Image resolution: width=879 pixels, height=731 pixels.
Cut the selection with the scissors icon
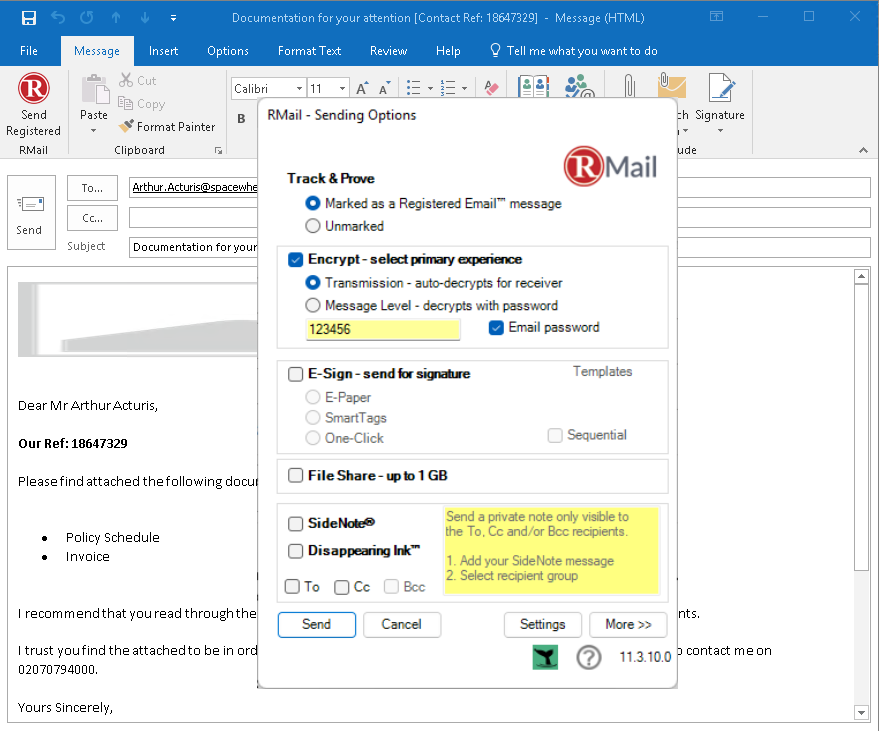point(126,80)
